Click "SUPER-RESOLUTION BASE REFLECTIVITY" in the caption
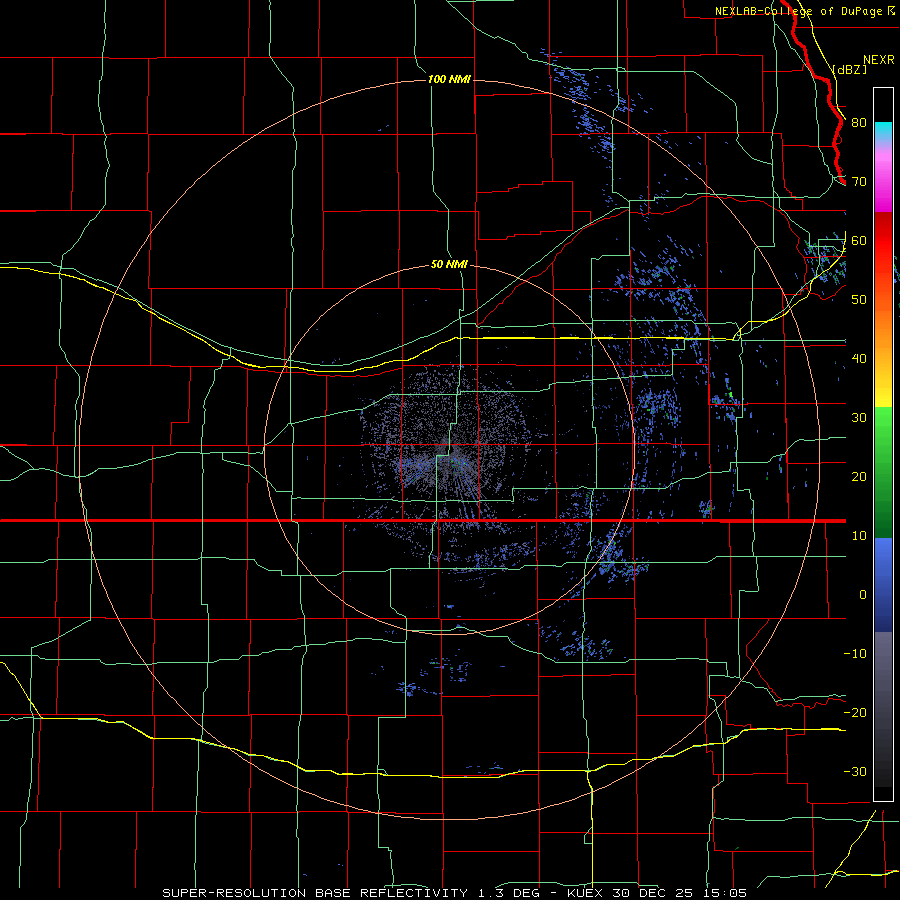 [x=315, y=893]
